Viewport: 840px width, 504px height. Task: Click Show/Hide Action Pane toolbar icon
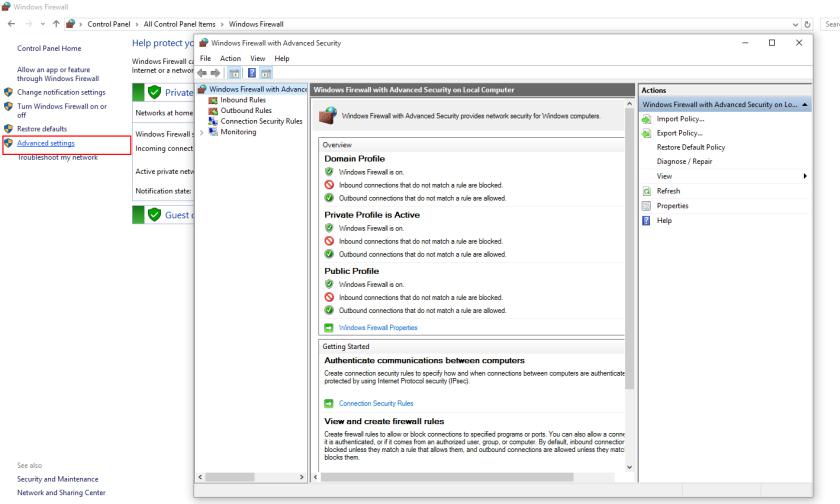(266, 73)
